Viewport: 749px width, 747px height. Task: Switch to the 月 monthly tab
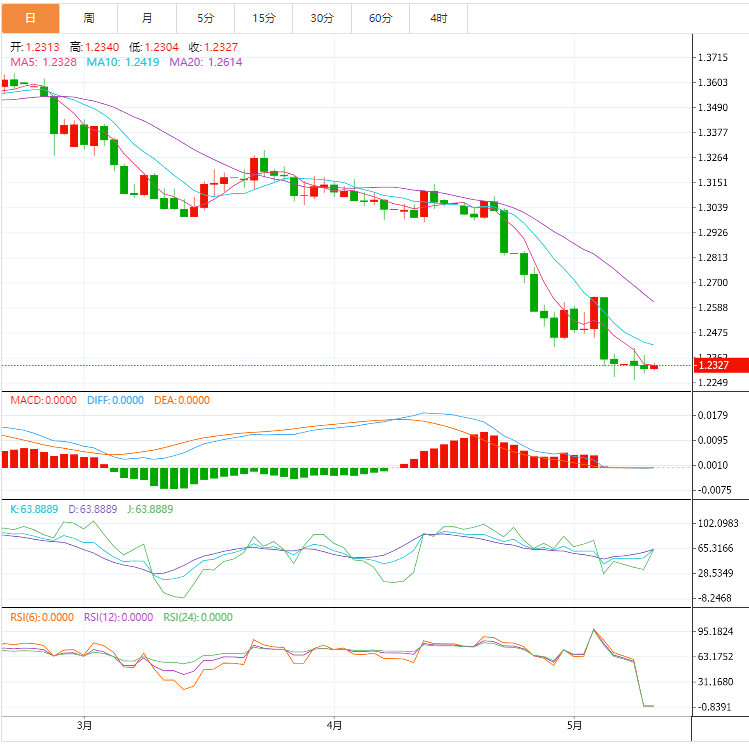click(x=147, y=18)
